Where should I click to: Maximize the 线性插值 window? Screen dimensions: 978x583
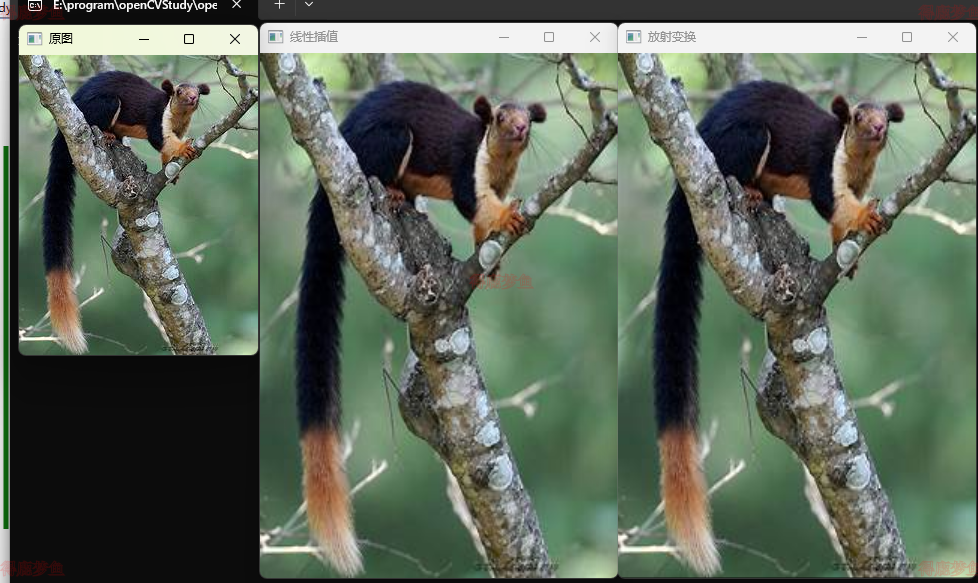(549, 37)
